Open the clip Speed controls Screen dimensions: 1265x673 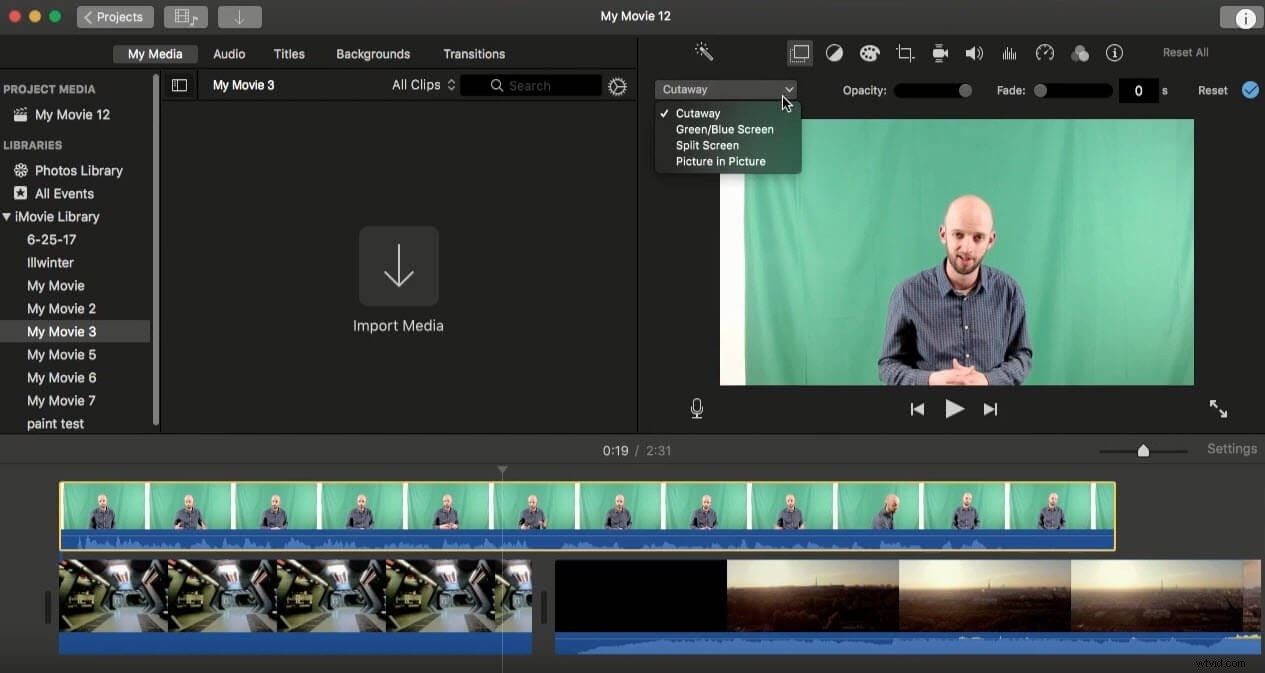coord(1044,52)
